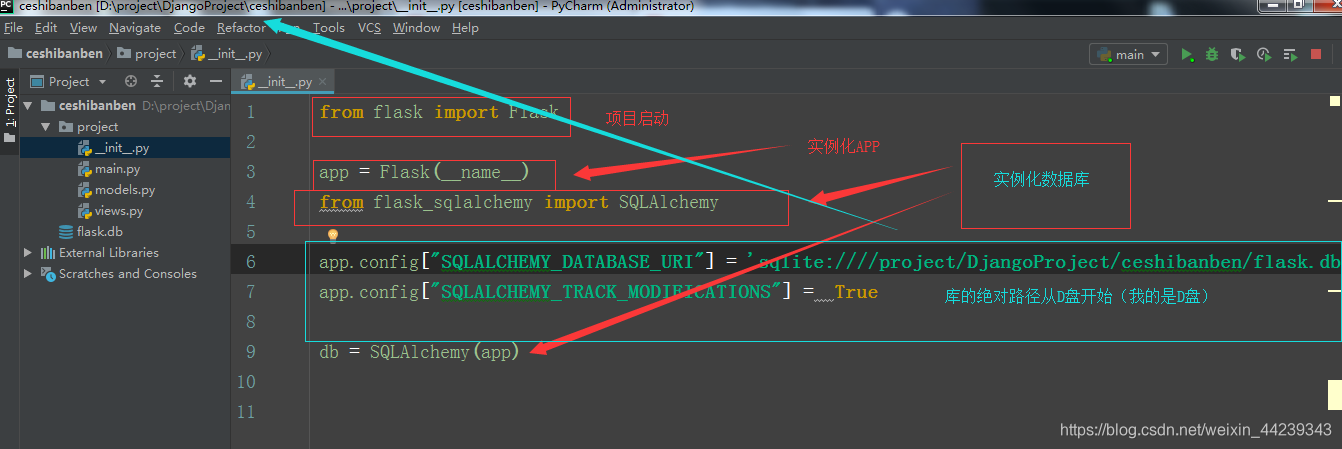Open the Refactor menu
The height and width of the screenshot is (449, 1342).
[x=241, y=28]
